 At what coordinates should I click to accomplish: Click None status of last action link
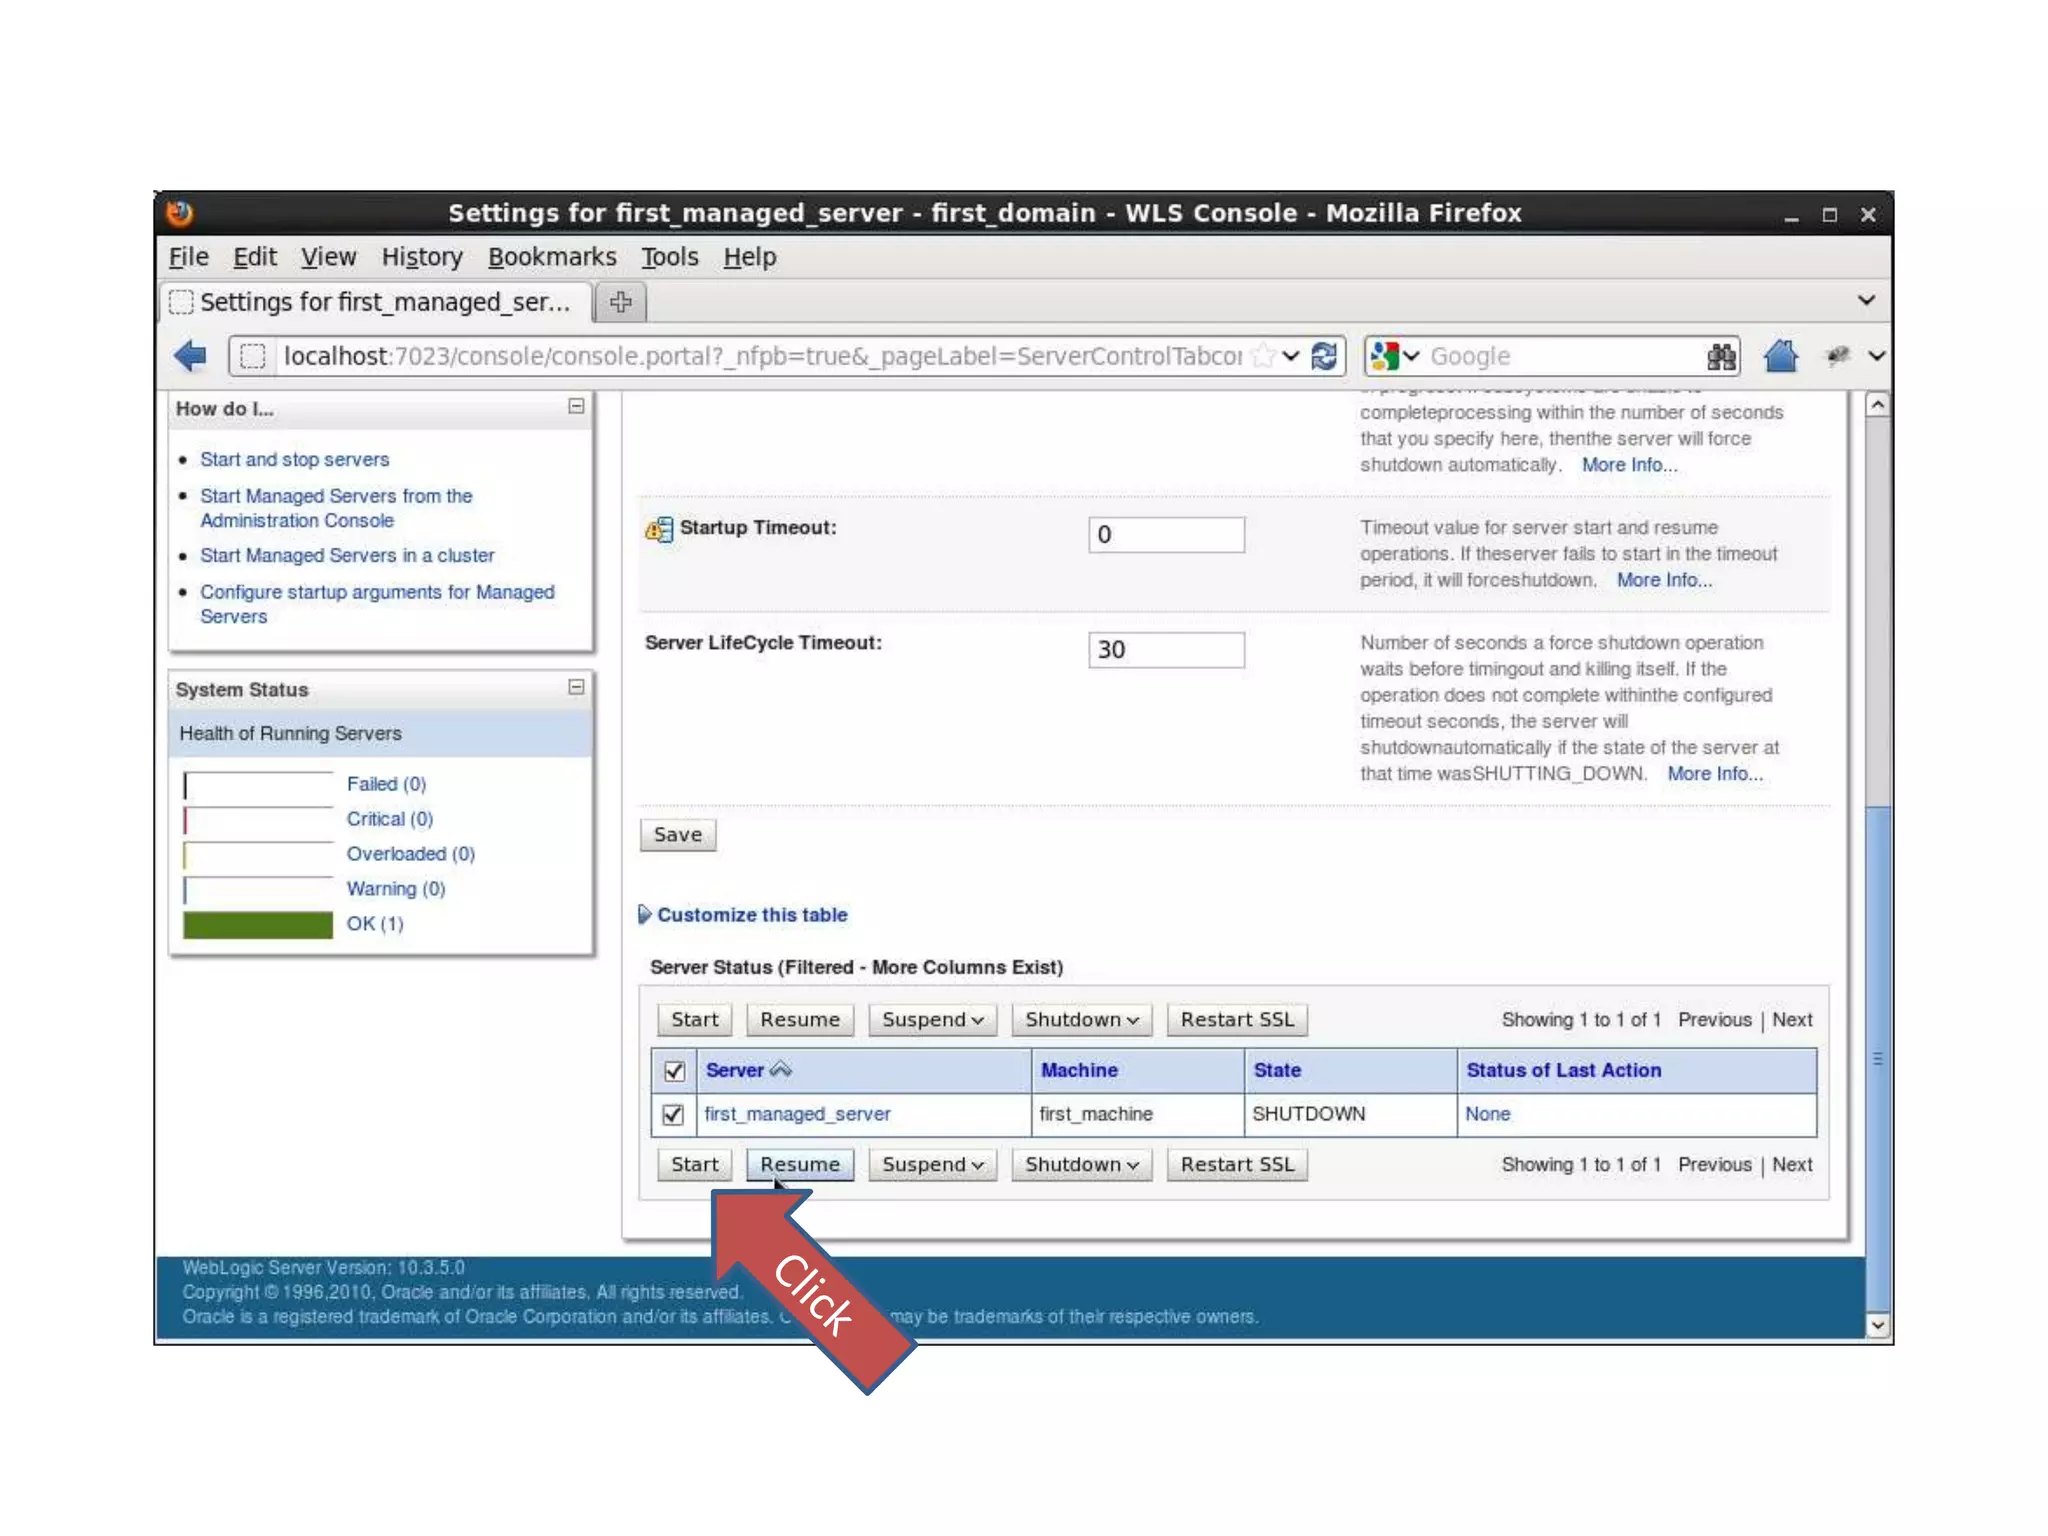tap(1487, 1114)
